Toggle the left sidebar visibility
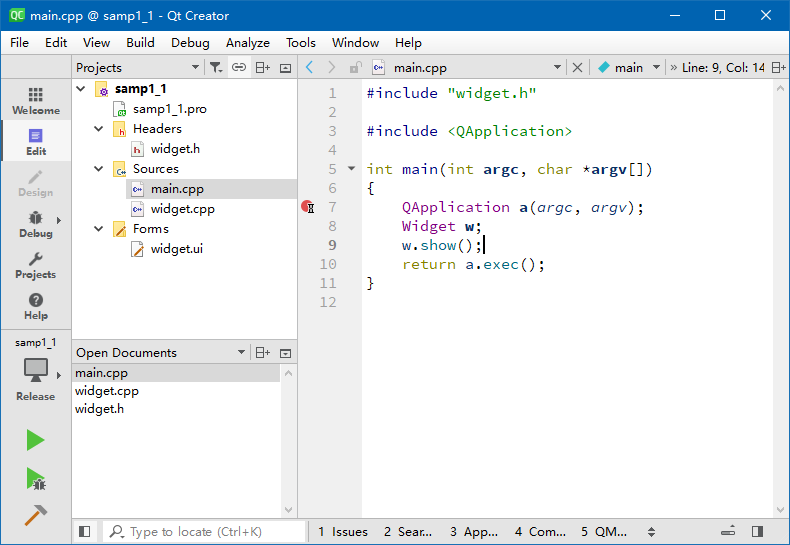Viewport: 790px width, 545px height. (x=85, y=532)
